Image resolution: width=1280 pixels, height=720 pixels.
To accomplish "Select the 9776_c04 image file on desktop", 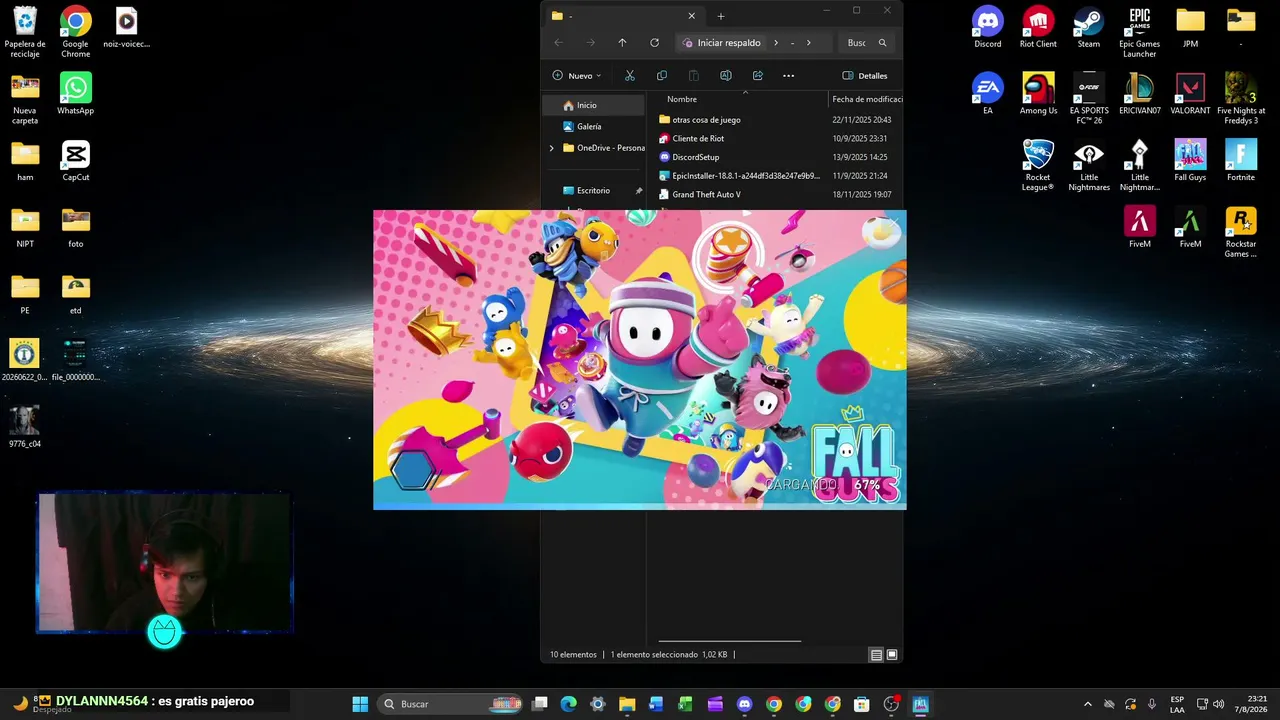I will coord(25,427).
